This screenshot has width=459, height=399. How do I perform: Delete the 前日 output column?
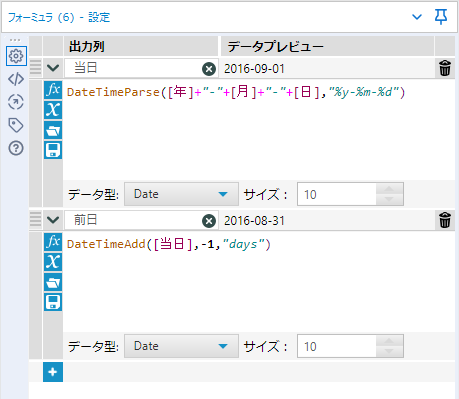[445, 220]
